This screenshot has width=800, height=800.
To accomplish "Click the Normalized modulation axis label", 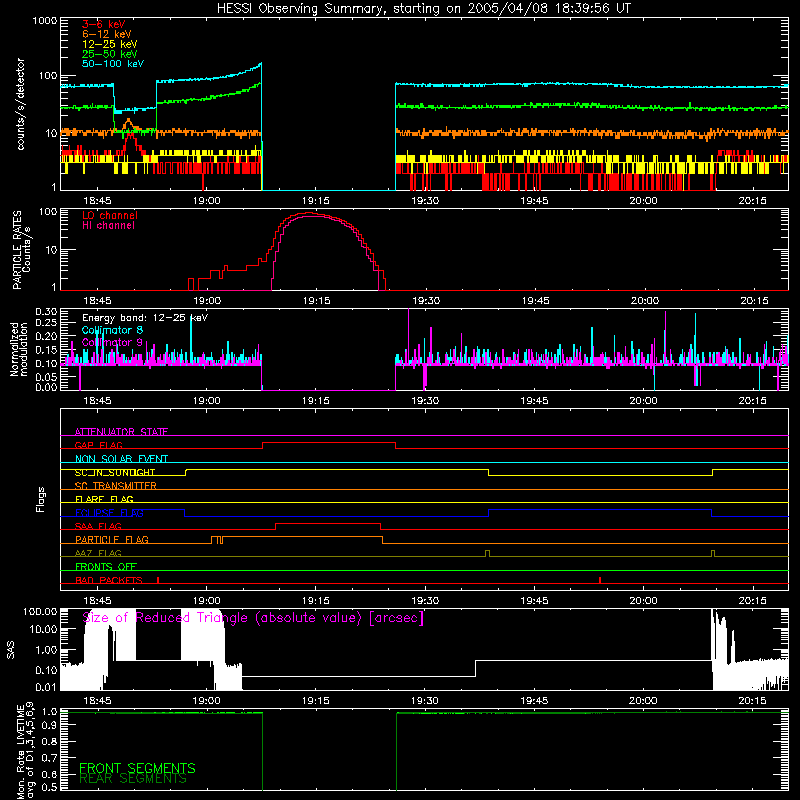I will (18, 349).
